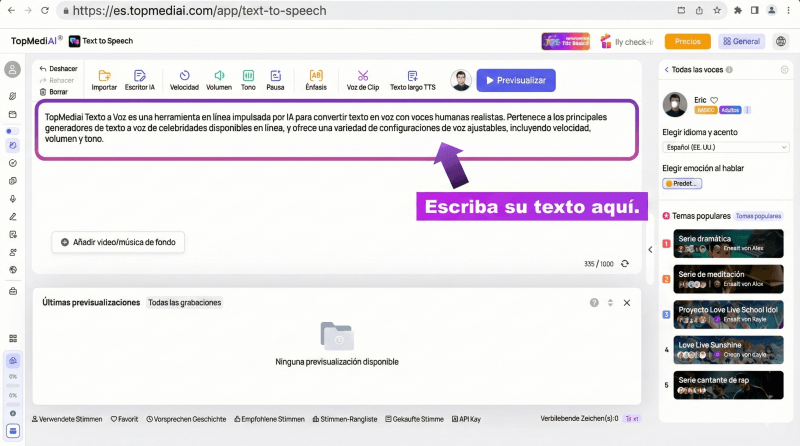Close the previews panel
Viewport: 800px width, 446px height.
[627, 303]
